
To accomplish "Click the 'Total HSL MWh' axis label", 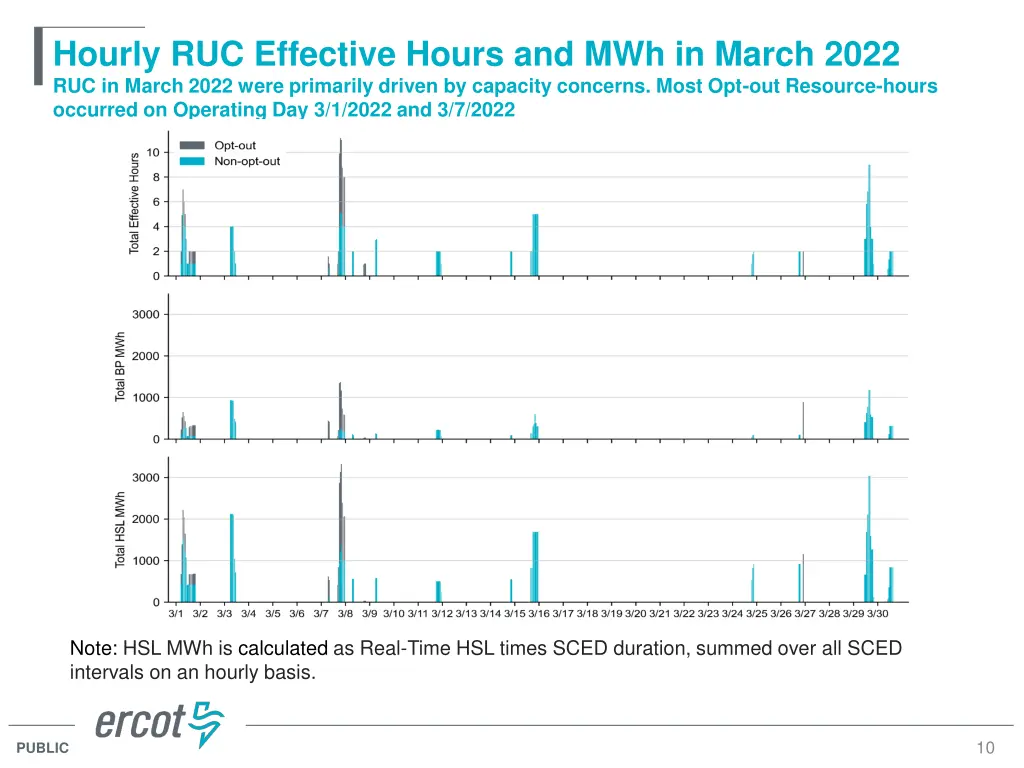I will 120,530.
